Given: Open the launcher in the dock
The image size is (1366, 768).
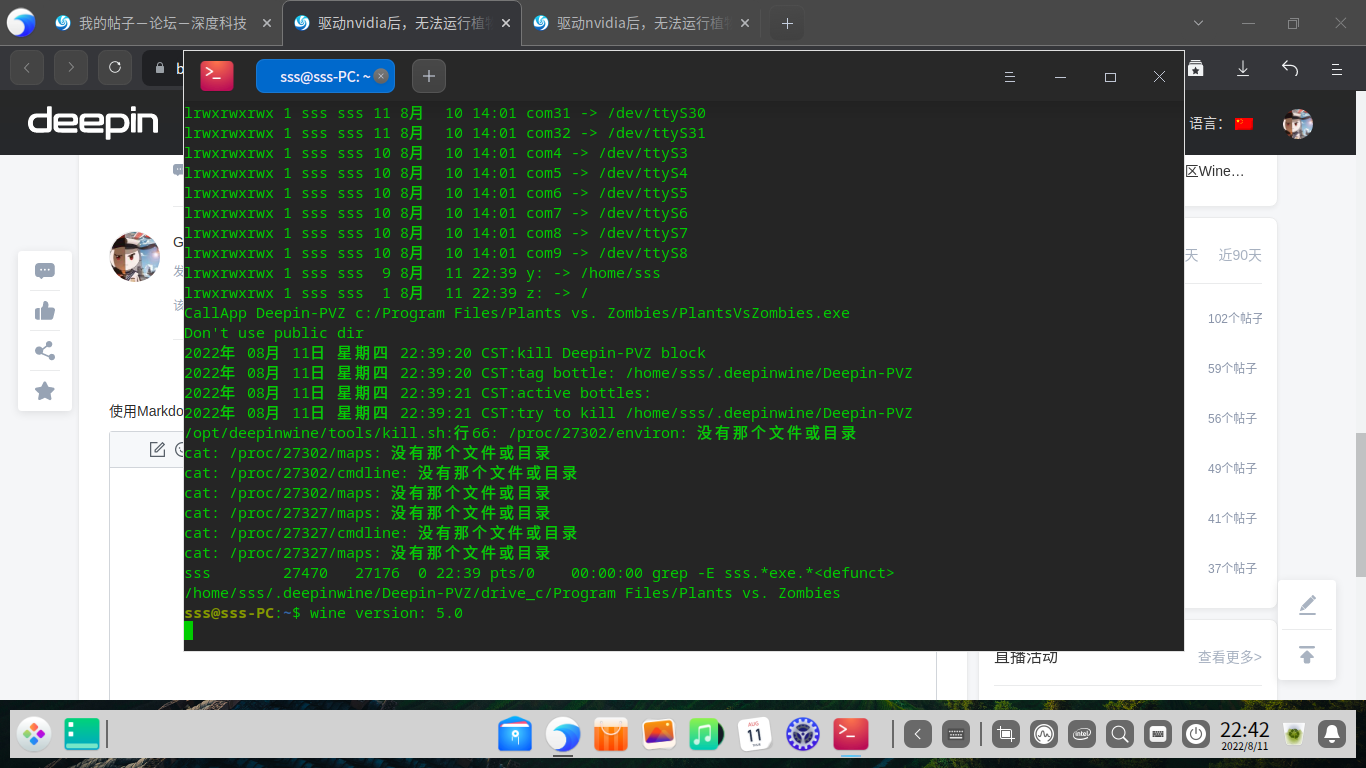Looking at the screenshot, I should (34, 735).
